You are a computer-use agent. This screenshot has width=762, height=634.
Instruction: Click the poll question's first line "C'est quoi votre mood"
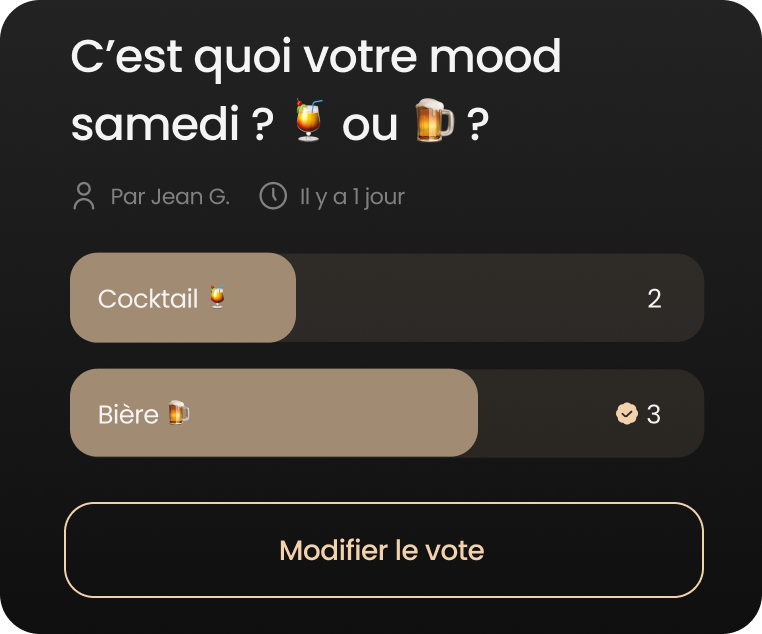point(316,58)
